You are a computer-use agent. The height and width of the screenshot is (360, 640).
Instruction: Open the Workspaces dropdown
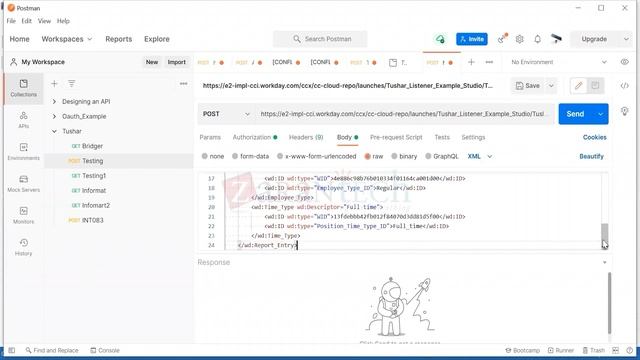(x=67, y=39)
